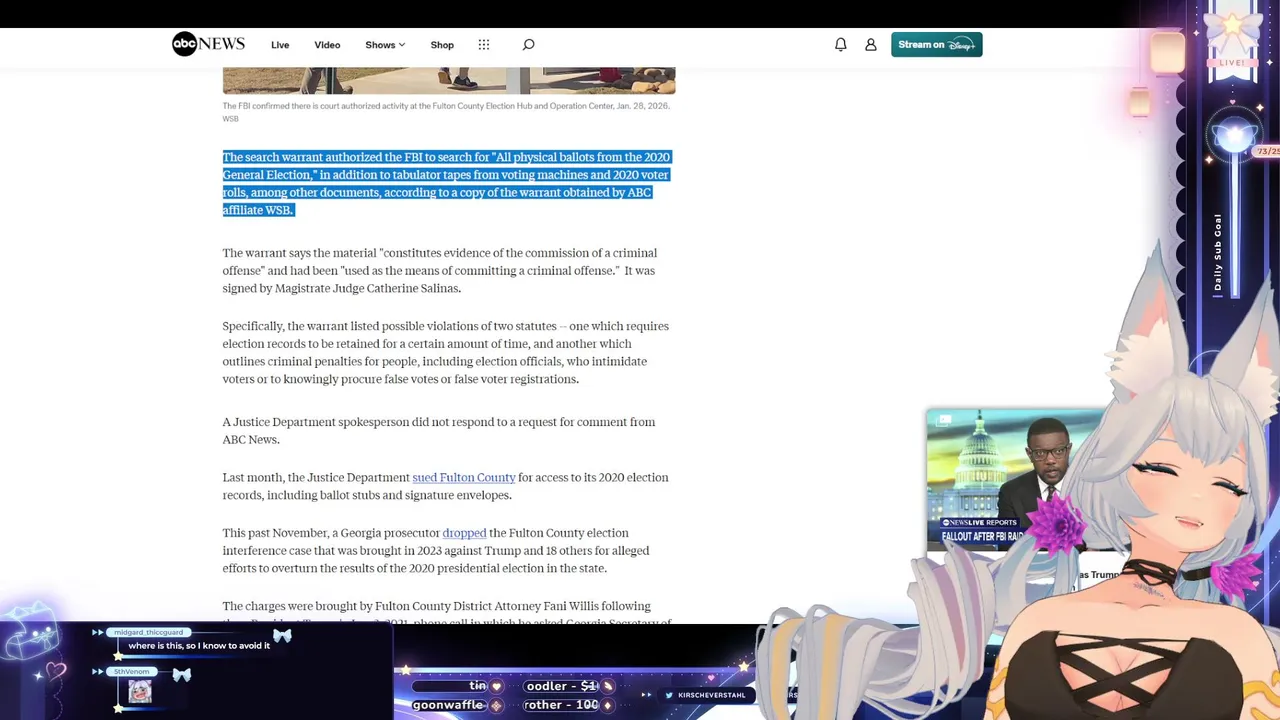Open the Live nav item
Viewport: 1280px width, 720px height.
280,45
